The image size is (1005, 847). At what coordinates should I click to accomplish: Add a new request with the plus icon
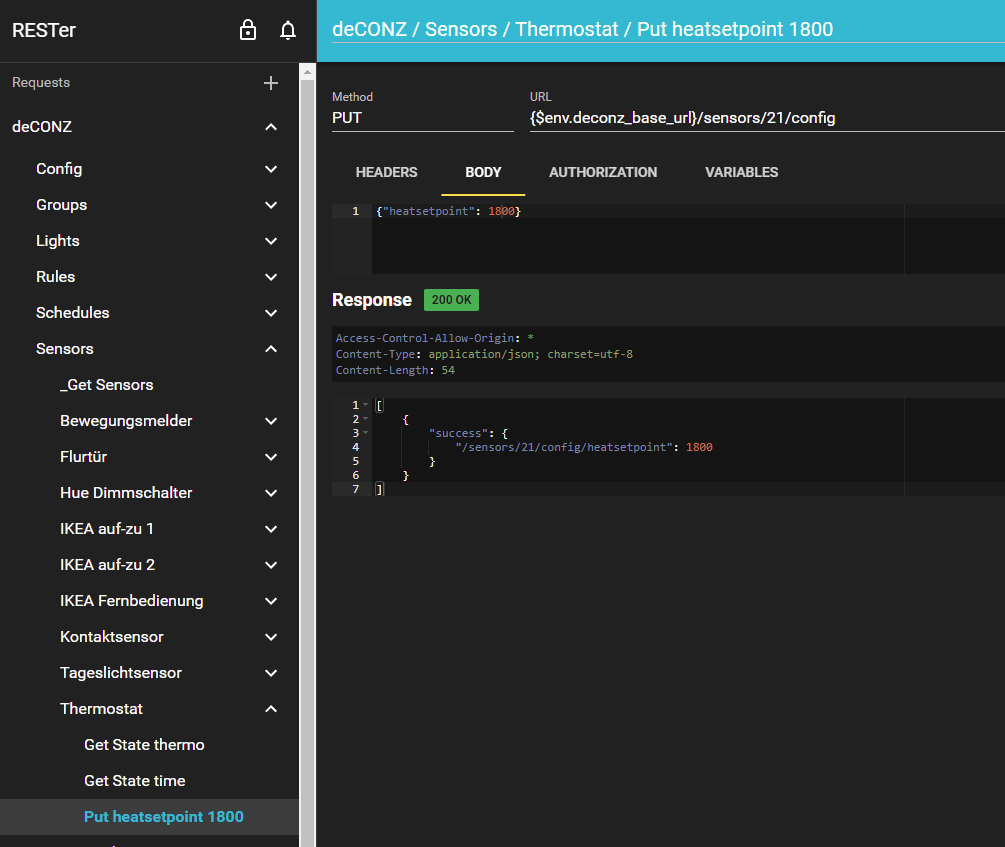[x=270, y=83]
